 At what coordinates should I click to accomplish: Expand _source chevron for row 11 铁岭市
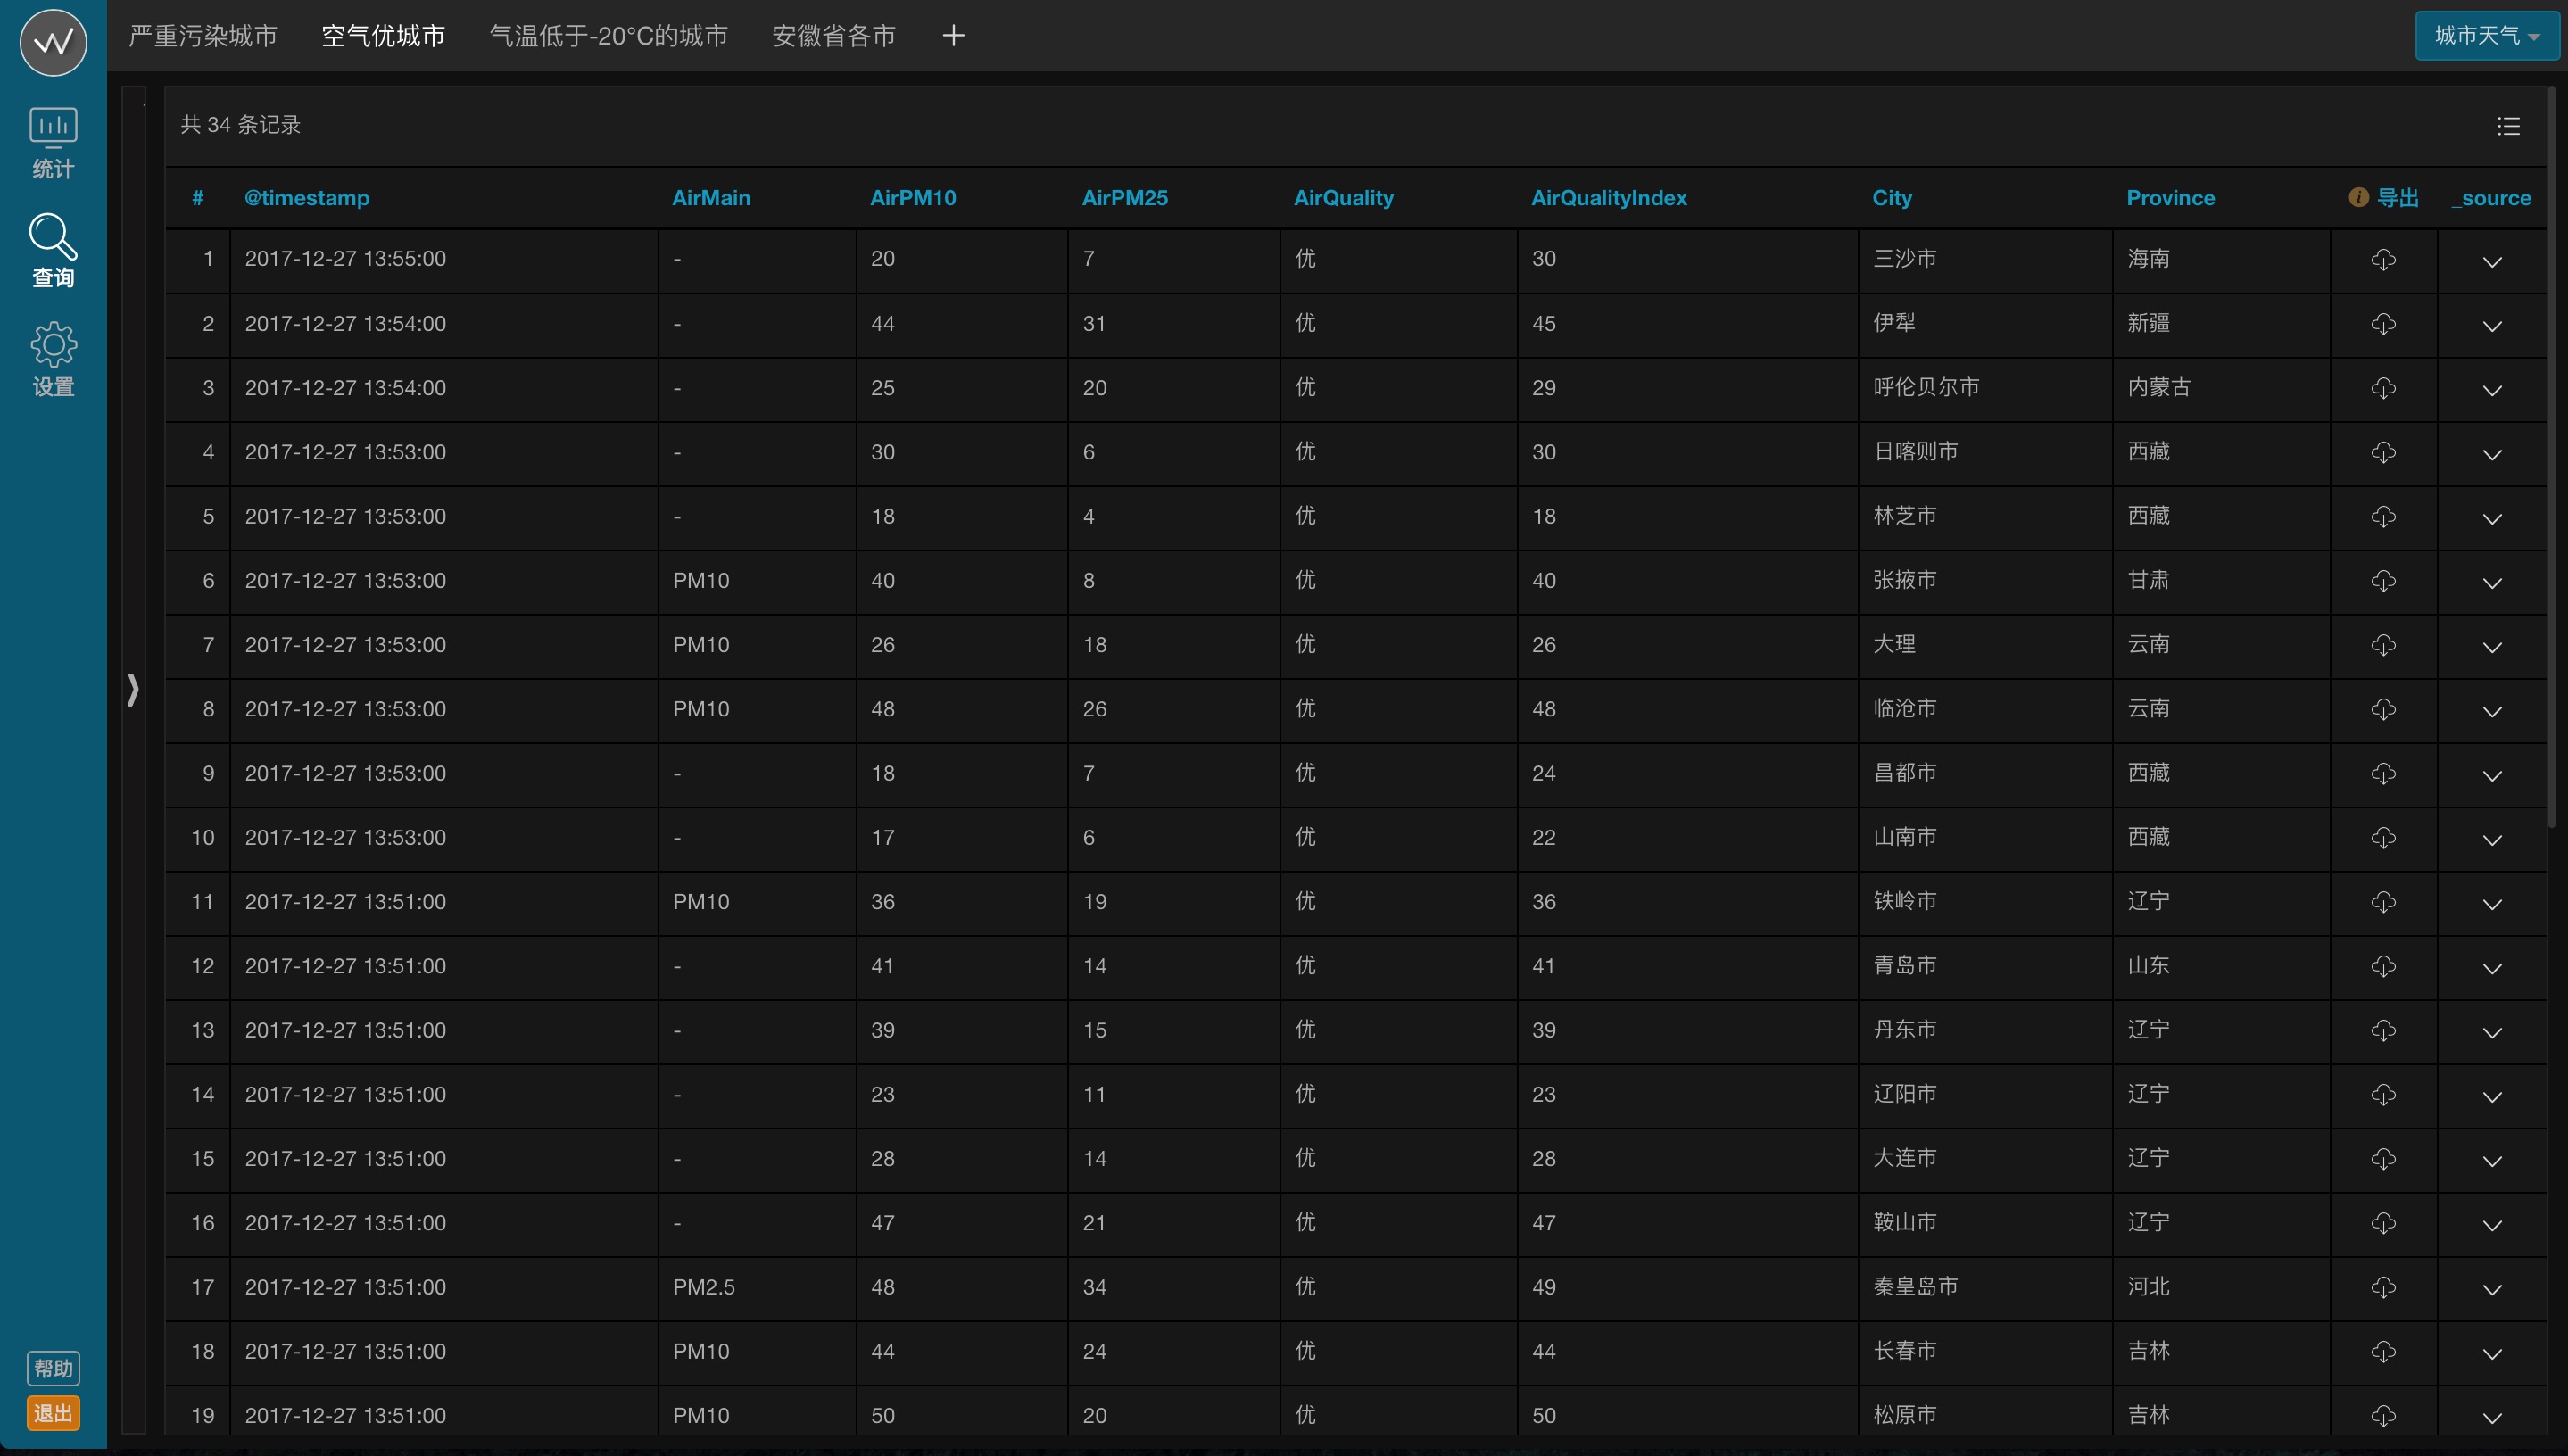click(x=2492, y=904)
